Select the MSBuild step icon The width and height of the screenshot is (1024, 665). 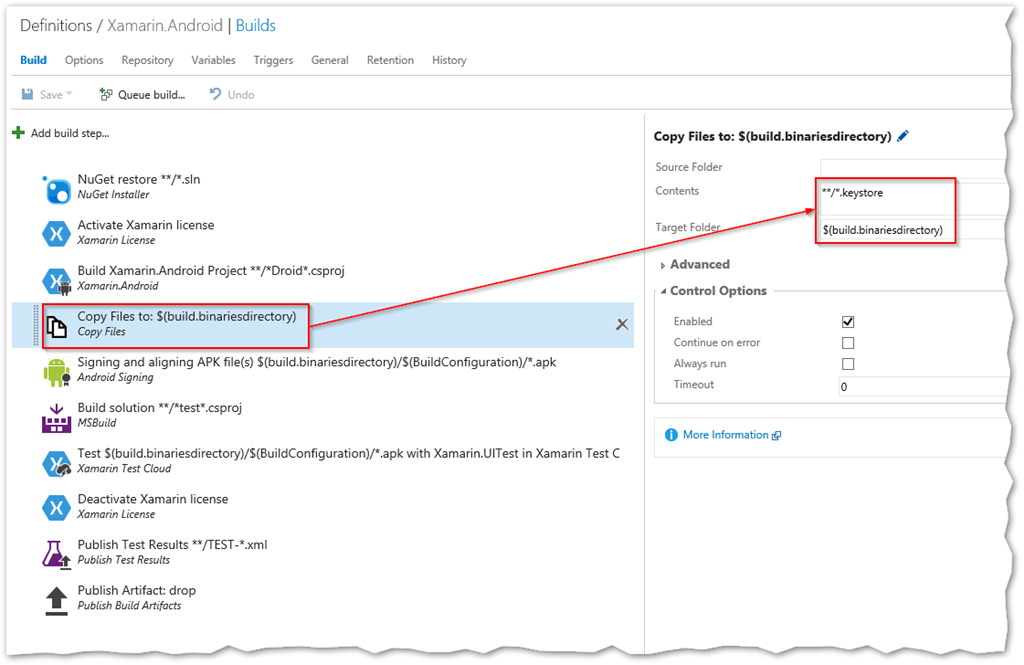pyautogui.click(x=56, y=417)
